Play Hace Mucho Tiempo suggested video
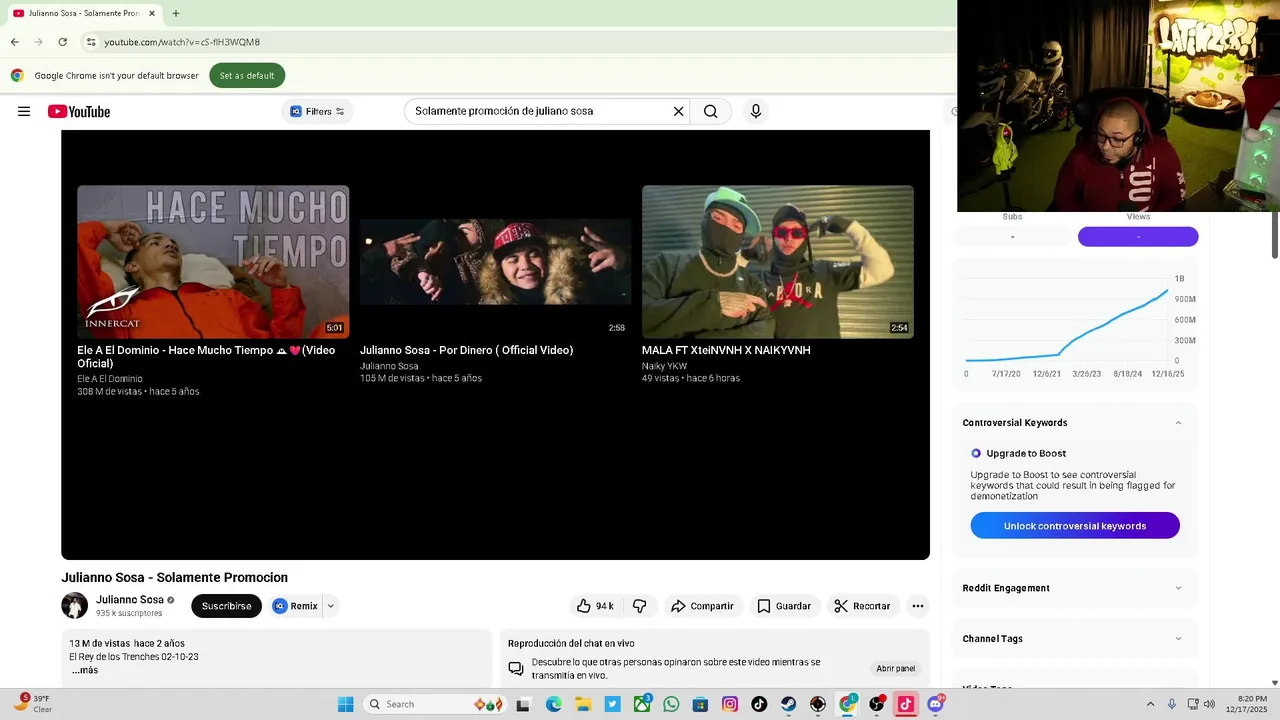This screenshot has width=1280, height=720. tap(213, 262)
